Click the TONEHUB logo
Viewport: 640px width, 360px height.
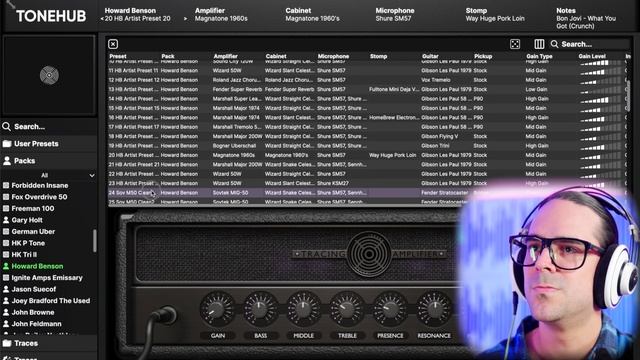51,16
